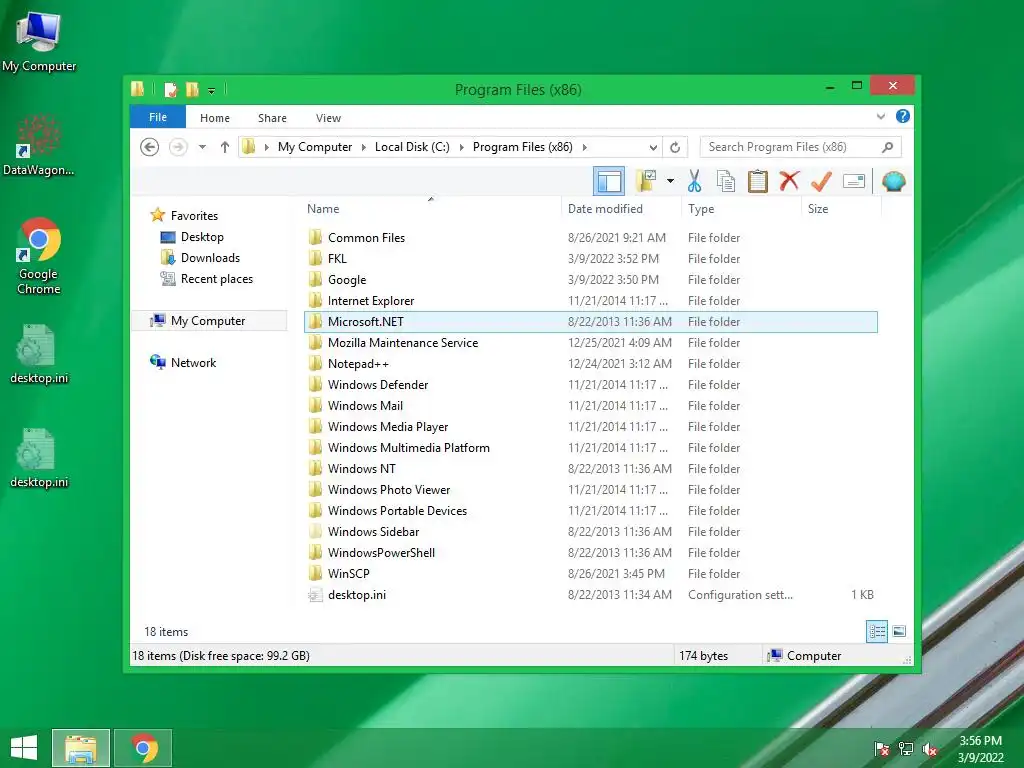
Task: Click the Properties icon in quick access toolbar
Action: point(170,89)
